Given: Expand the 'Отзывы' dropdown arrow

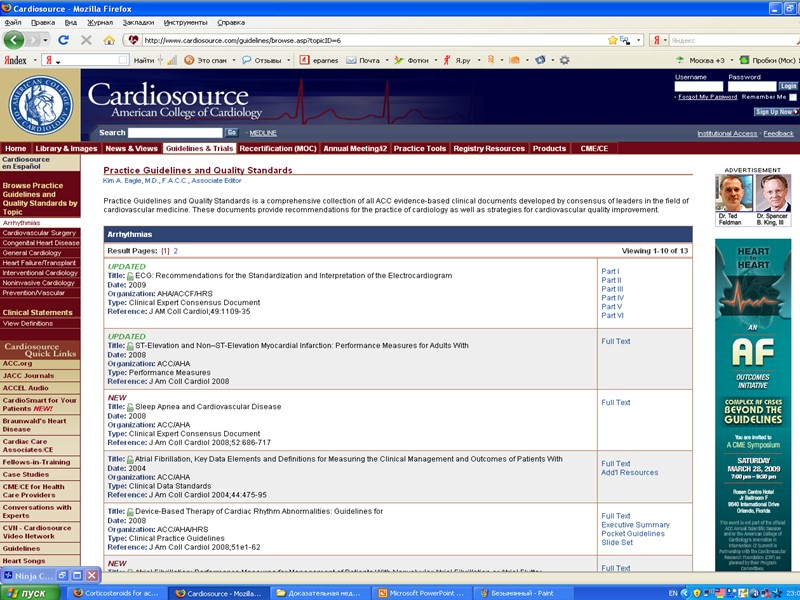Looking at the screenshot, I should (x=288, y=60).
